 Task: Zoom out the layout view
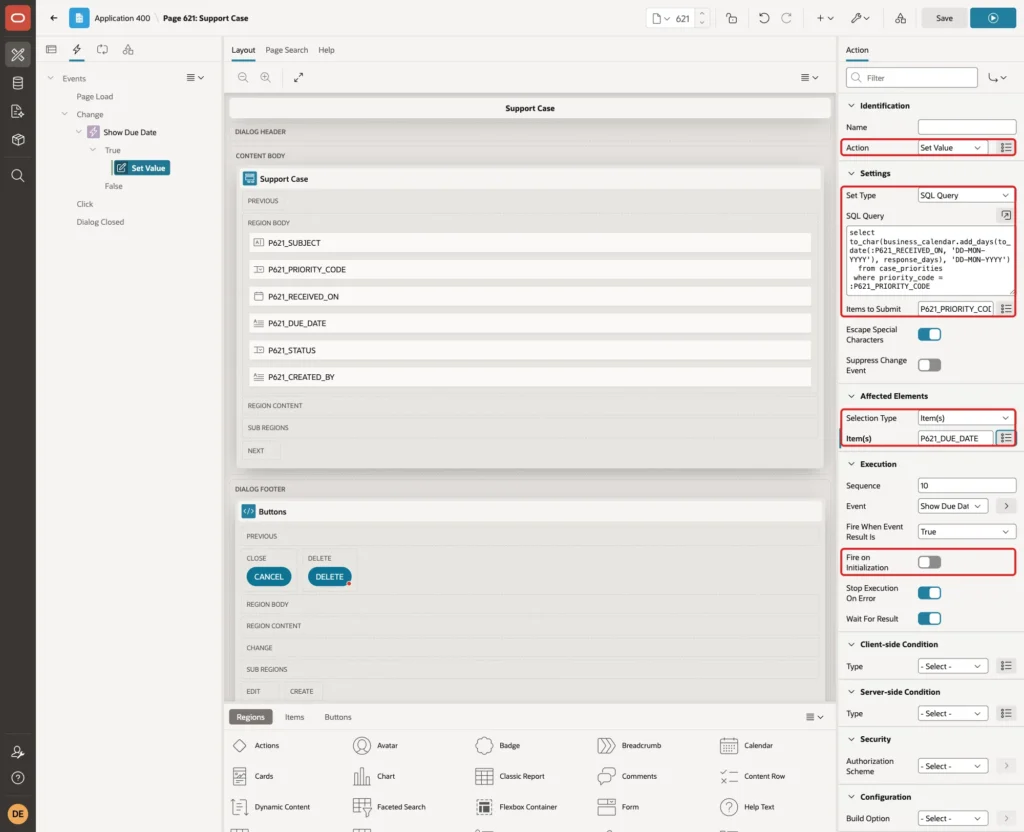[243, 77]
